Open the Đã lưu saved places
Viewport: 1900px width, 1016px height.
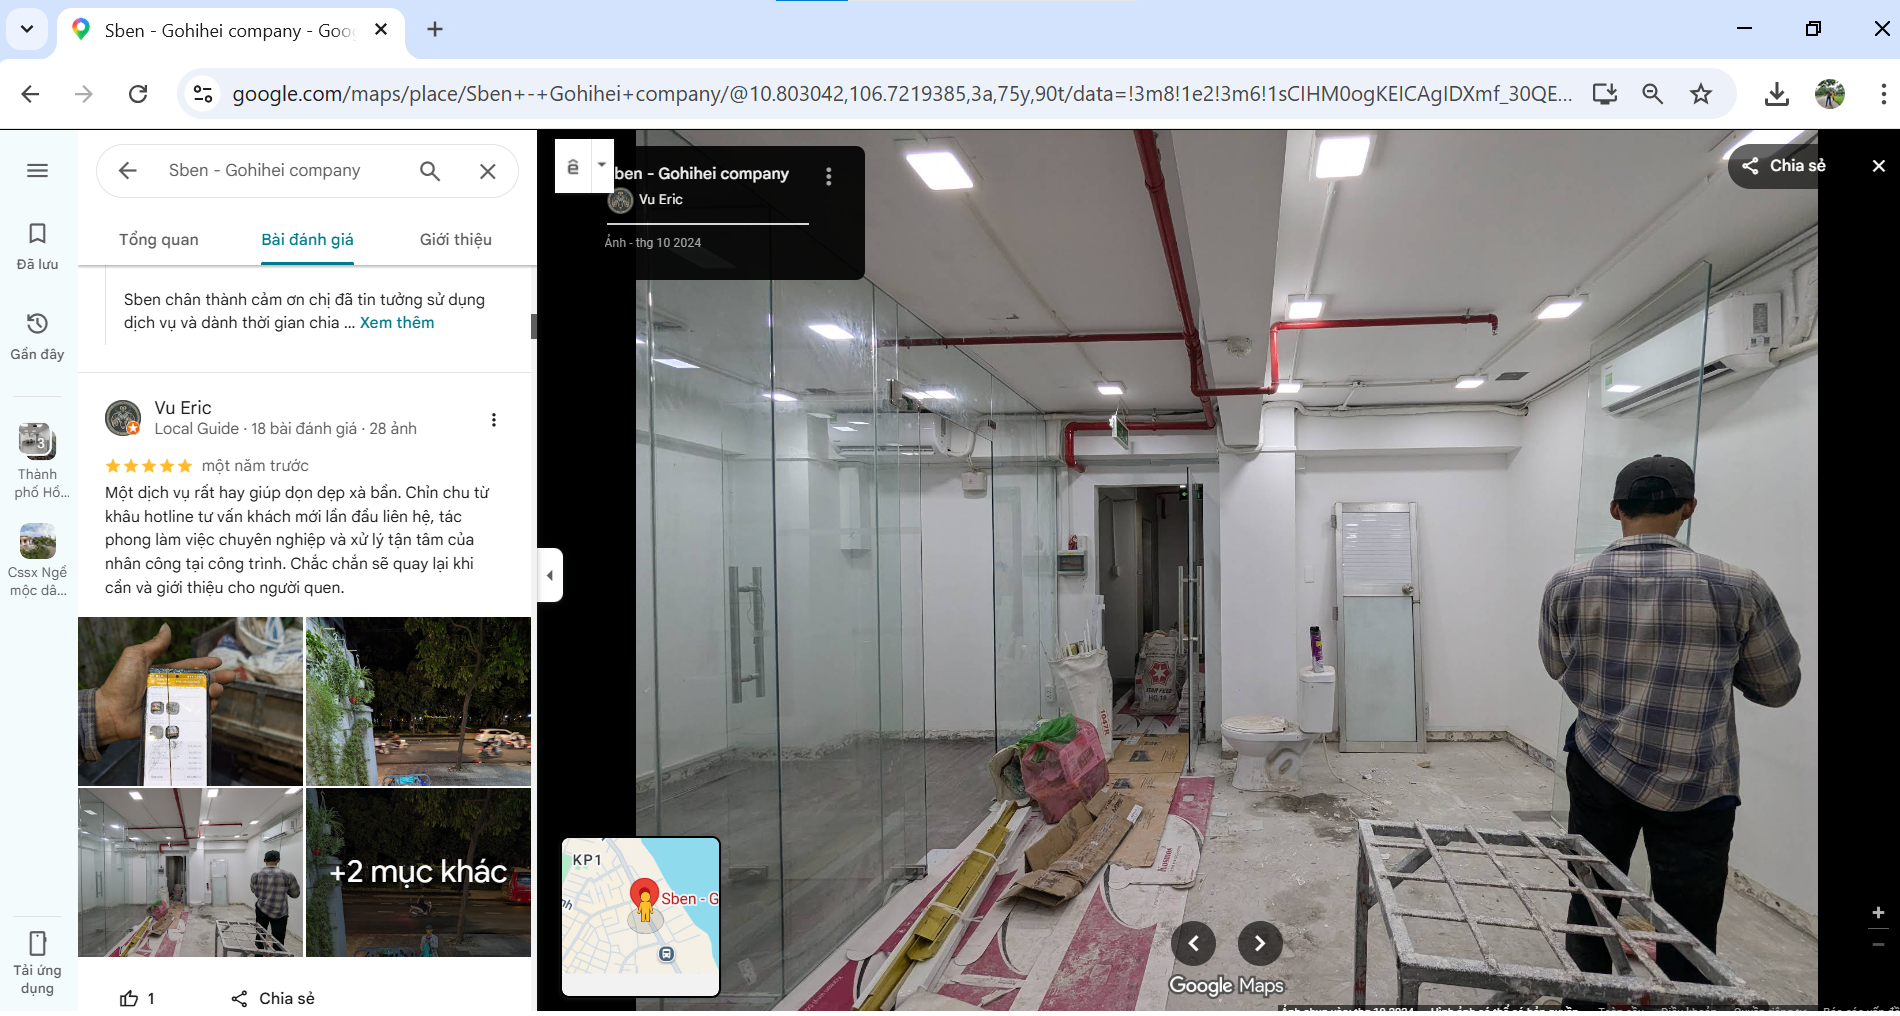point(37,246)
